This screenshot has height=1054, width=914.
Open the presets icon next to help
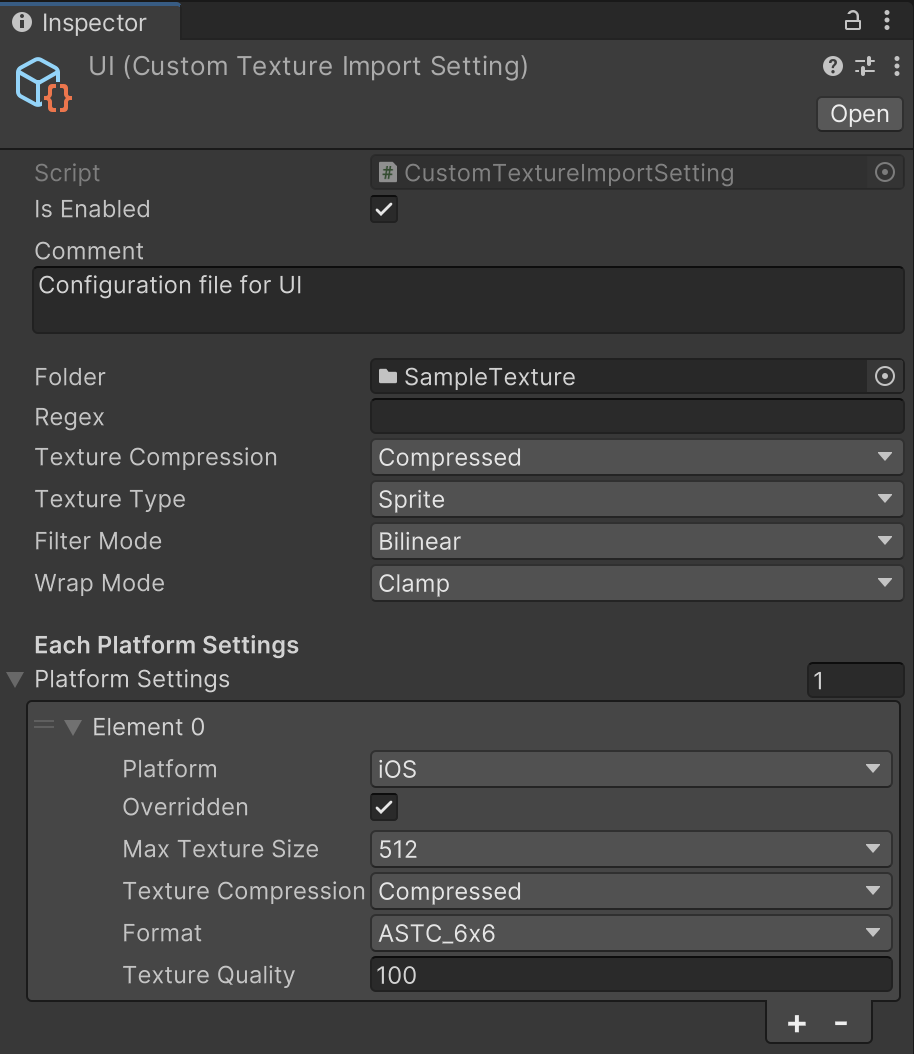[864, 66]
